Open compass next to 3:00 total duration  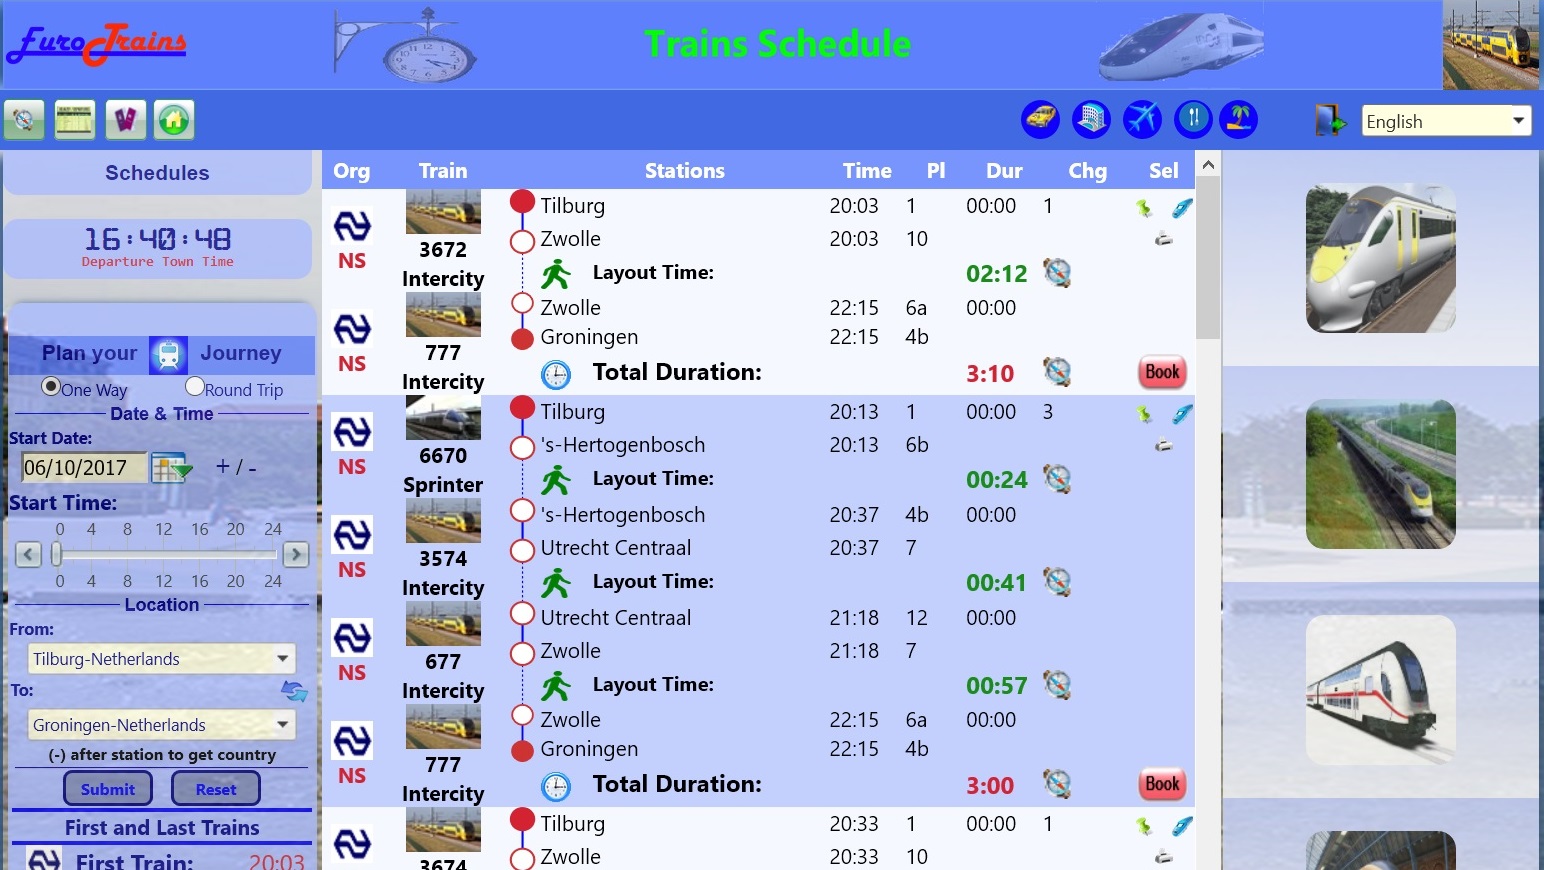tap(1057, 784)
